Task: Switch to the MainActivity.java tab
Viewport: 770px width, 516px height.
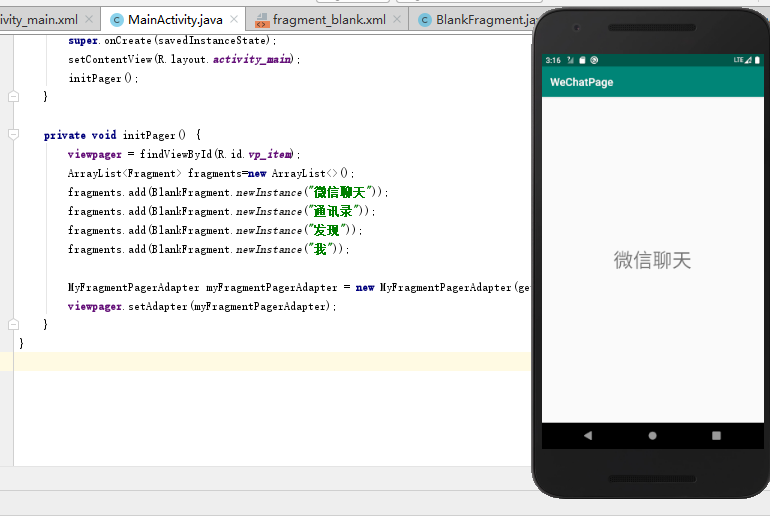Action: pyautogui.click(x=175, y=20)
